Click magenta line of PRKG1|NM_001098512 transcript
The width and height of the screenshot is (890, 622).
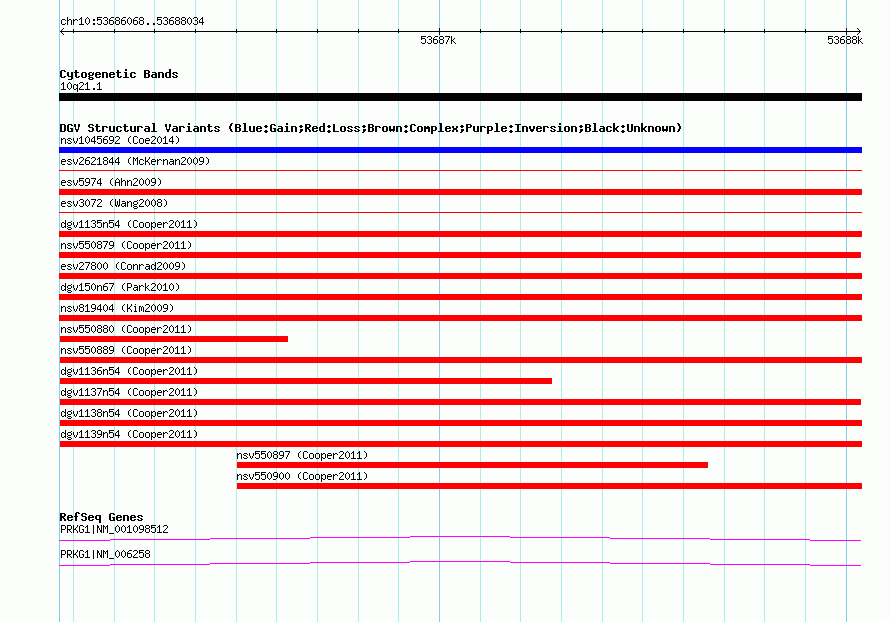(460, 538)
